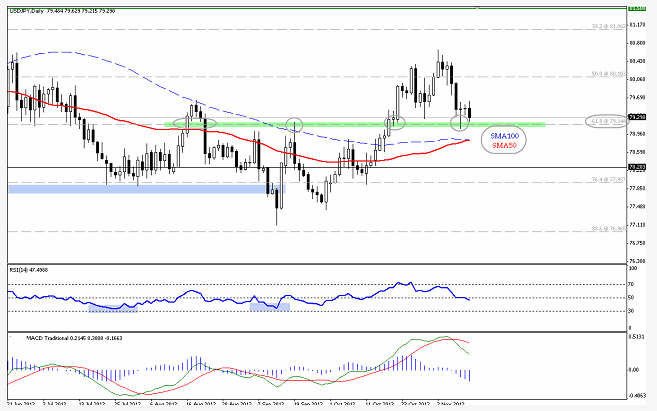Click the black 78.283 horizontal line price tag
657x411 pixels.
637,167
